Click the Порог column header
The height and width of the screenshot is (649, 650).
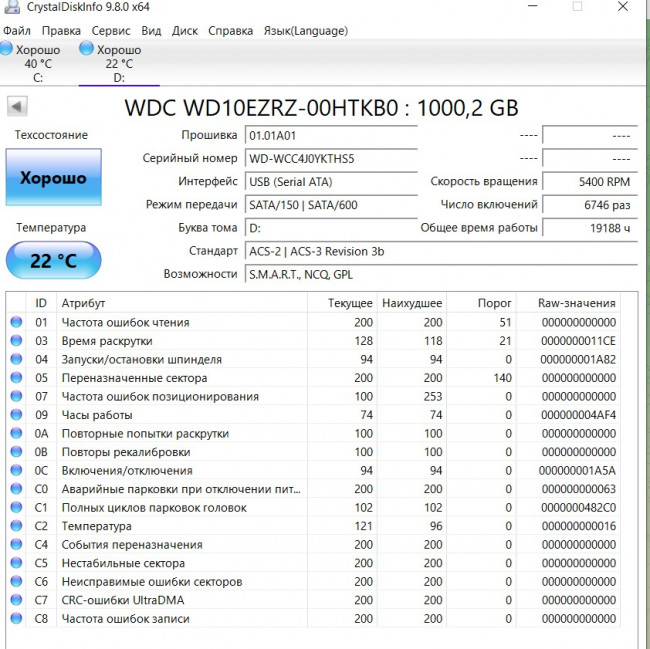pyautogui.click(x=481, y=303)
